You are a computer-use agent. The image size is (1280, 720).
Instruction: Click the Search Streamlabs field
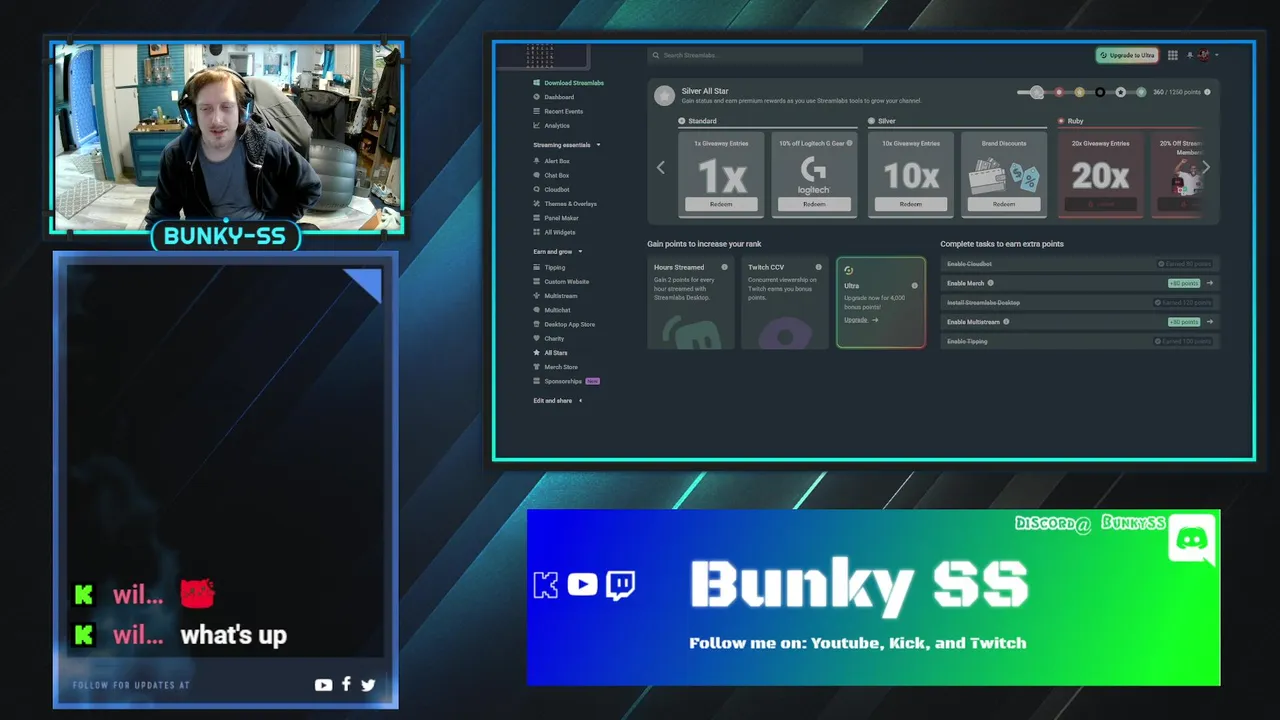point(755,55)
